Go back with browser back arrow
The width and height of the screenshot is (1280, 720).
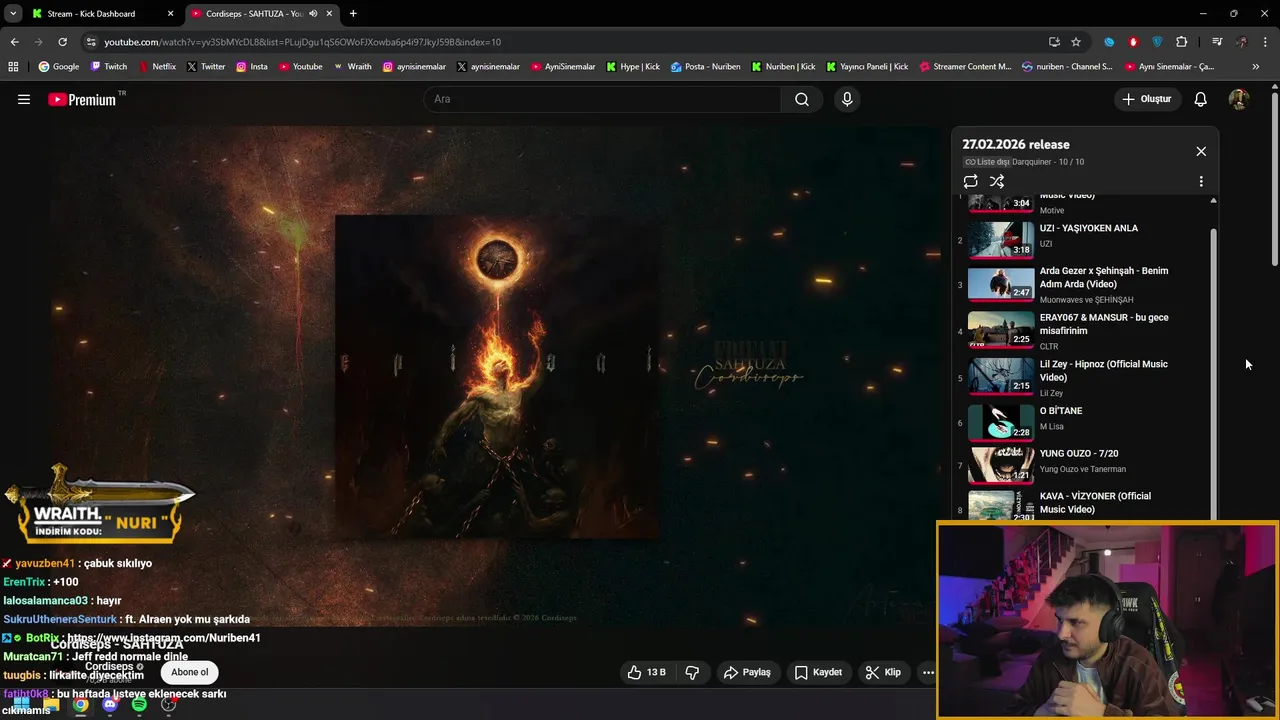point(14,42)
